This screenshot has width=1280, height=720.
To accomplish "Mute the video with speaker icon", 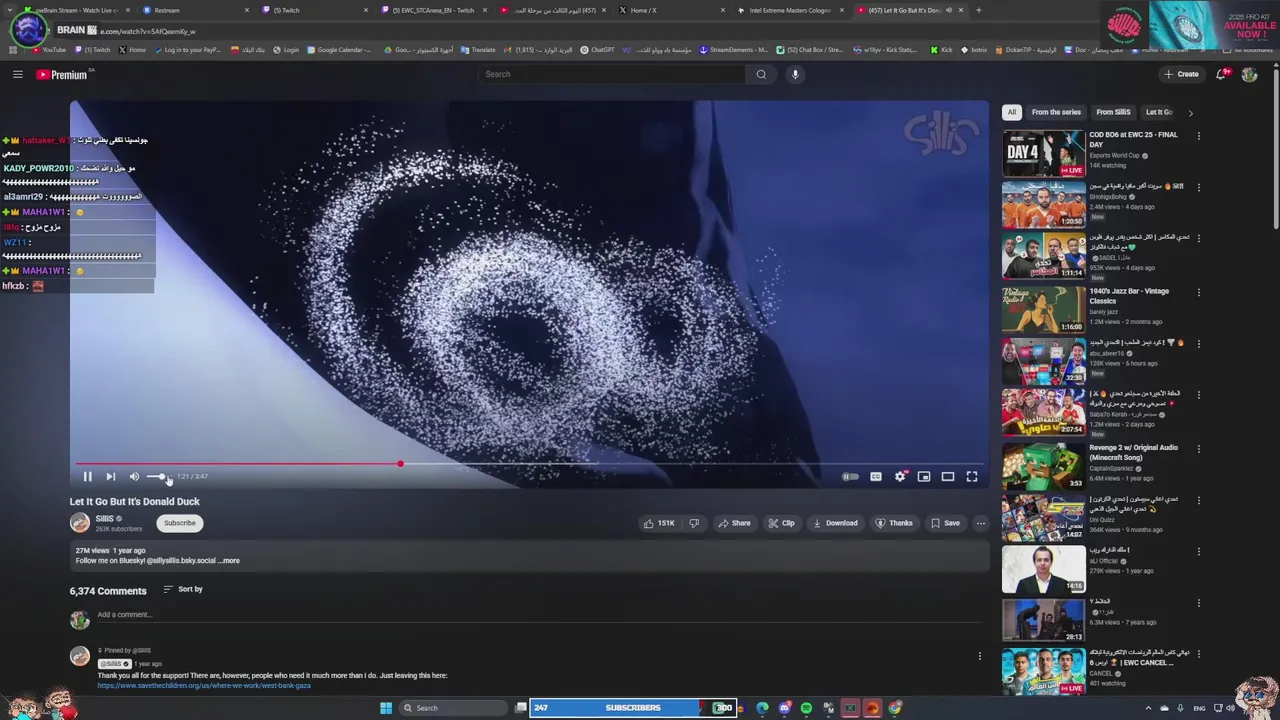I will [x=134, y=477].
